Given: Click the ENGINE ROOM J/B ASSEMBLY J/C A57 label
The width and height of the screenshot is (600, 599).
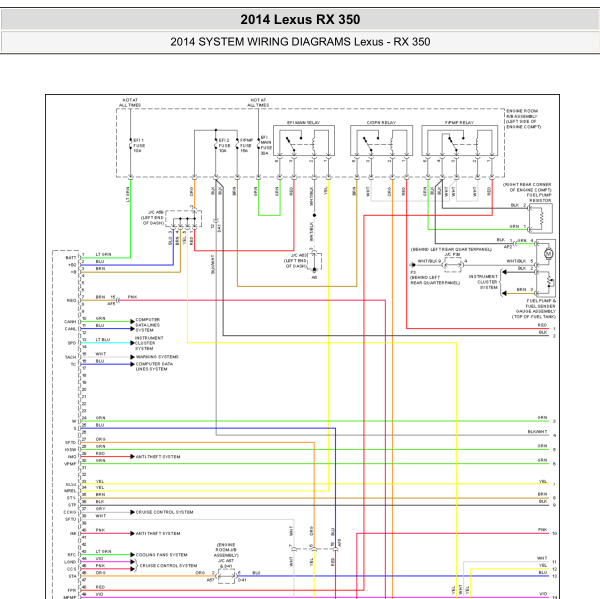Looking at the screenshot, I should pos(226,555).
